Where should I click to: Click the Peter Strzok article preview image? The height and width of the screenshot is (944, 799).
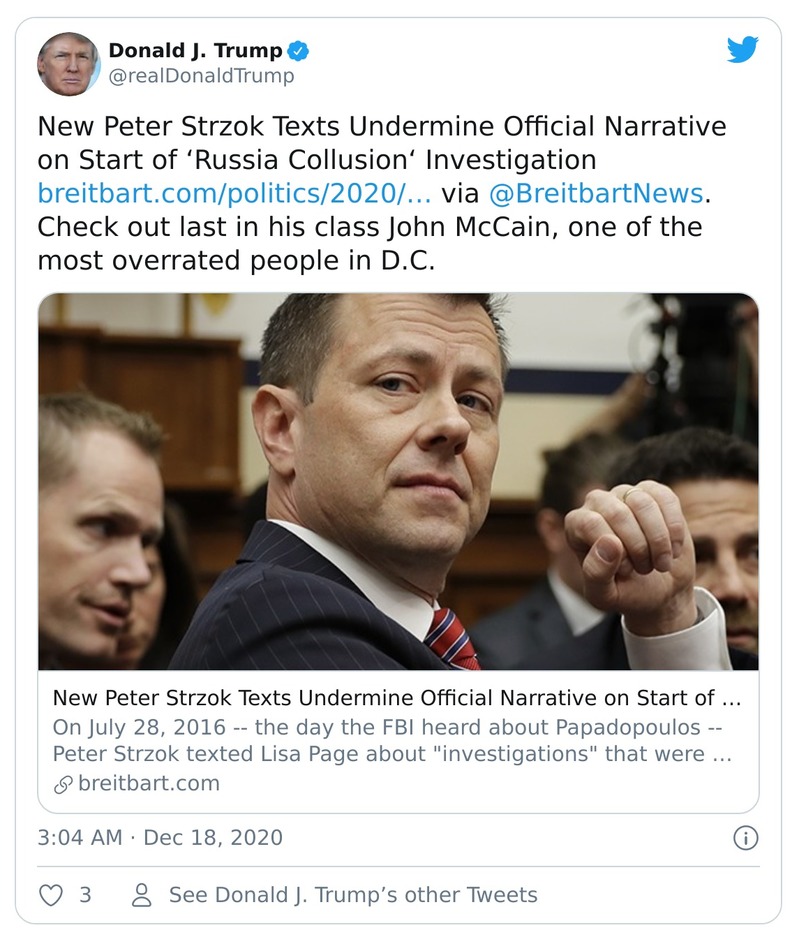click(398, 481)
